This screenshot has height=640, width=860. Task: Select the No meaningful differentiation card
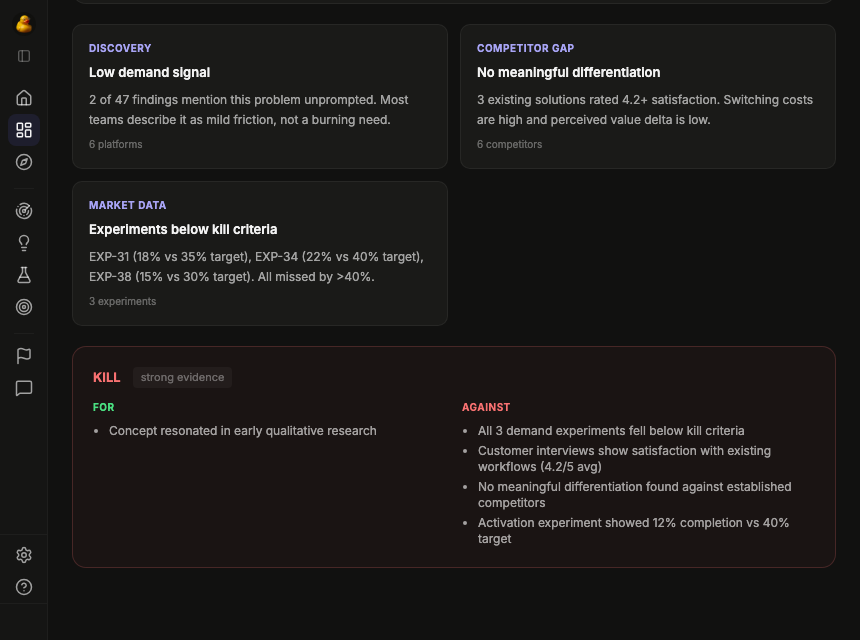click(647, 96)
